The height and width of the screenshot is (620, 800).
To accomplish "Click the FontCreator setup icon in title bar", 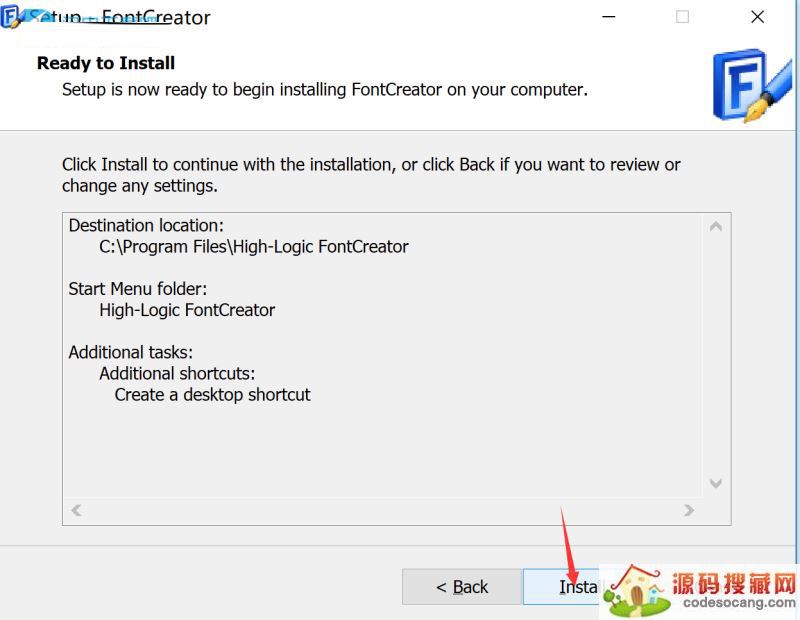I will pos(12,18).
